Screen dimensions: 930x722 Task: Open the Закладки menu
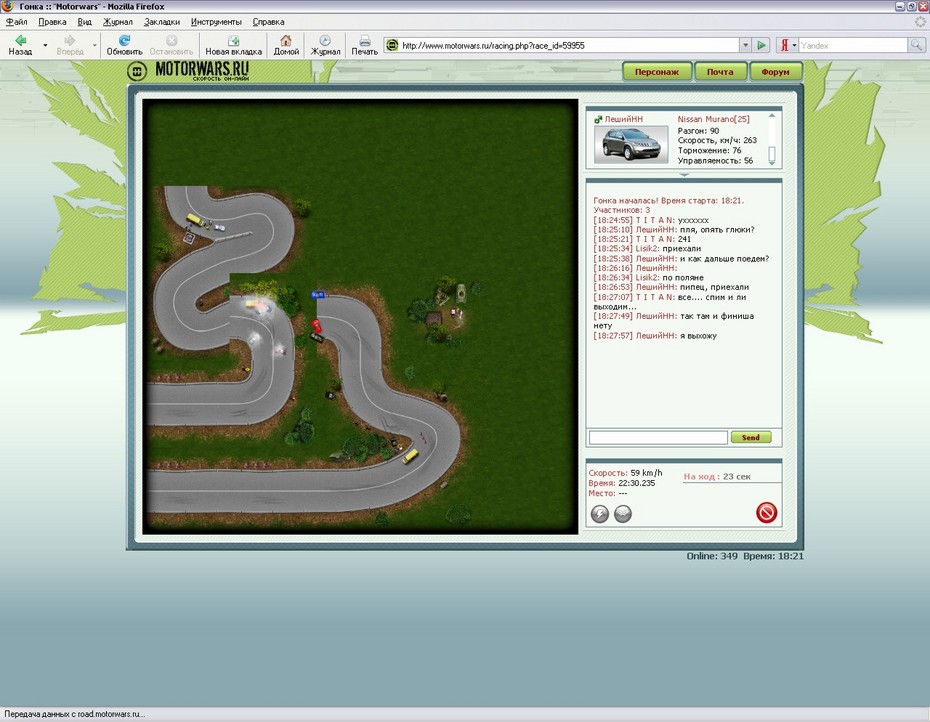(x=162, y=22)
